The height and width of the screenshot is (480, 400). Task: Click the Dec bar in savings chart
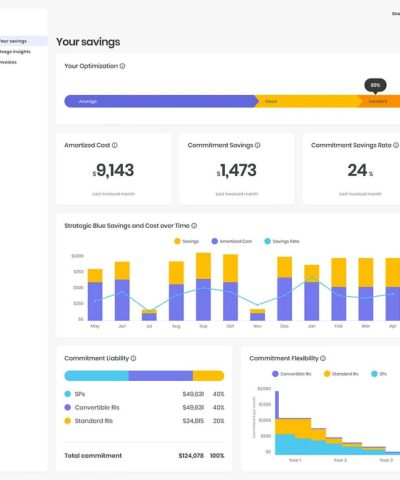tap(285, 289)
